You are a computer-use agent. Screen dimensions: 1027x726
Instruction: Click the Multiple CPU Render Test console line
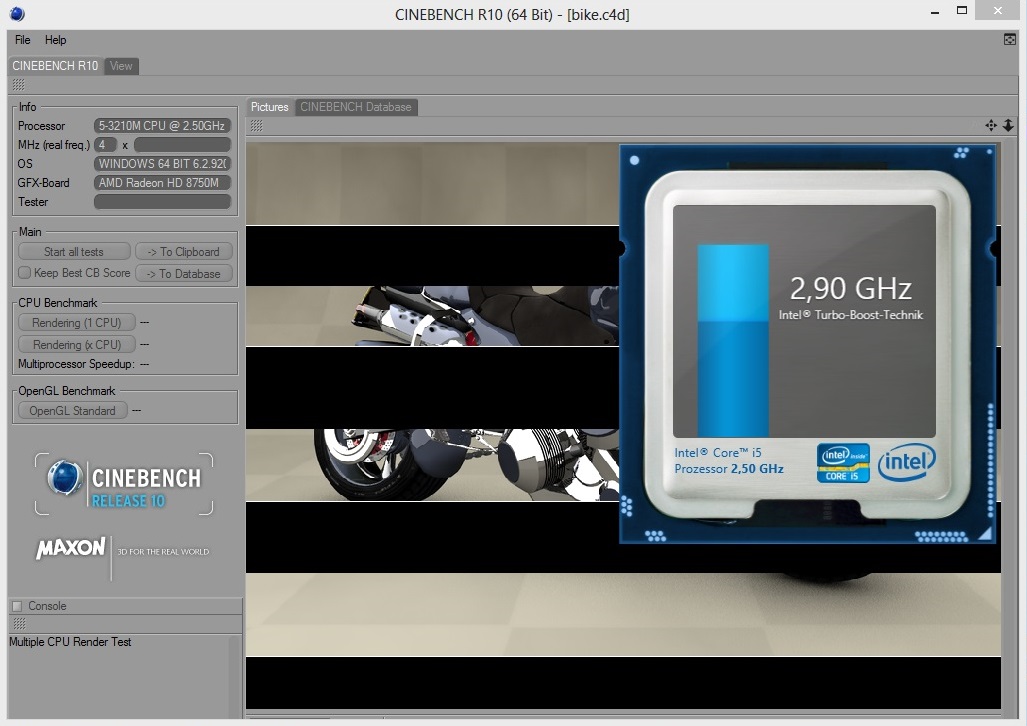[70, 642]
